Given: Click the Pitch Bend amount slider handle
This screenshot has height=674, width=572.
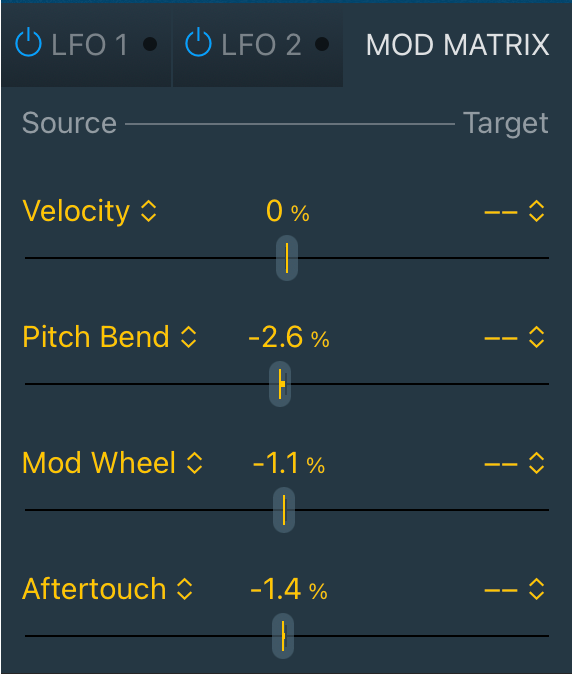Looking at the screenshot, I should [x=280, y=384].
